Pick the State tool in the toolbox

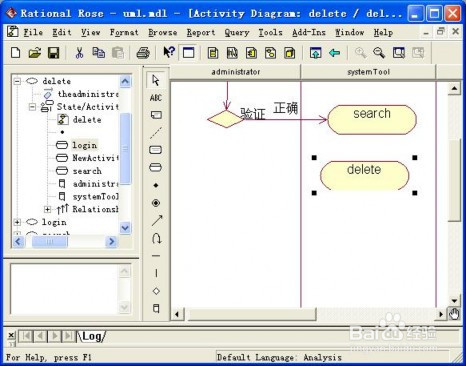156,150
